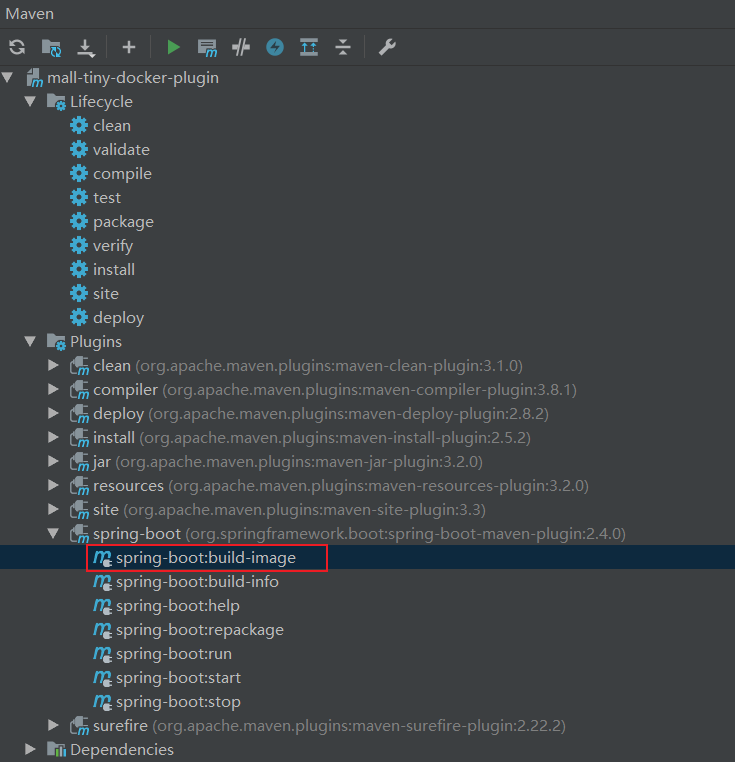Expand the compiler plugin node
Viewport: 735px width, 762px height.
point(53,389)
